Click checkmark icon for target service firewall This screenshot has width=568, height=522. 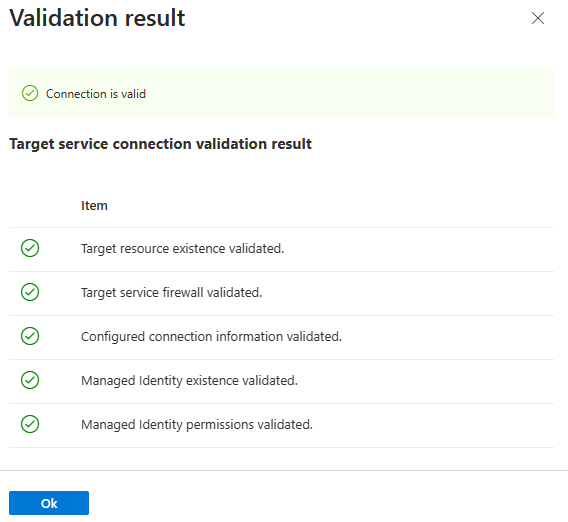(x=30, y=292)
